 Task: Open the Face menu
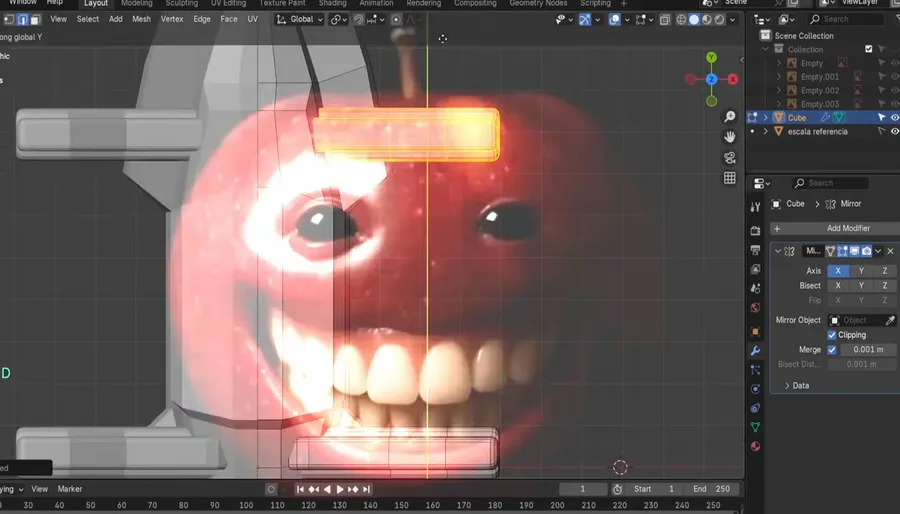(228, 19)
